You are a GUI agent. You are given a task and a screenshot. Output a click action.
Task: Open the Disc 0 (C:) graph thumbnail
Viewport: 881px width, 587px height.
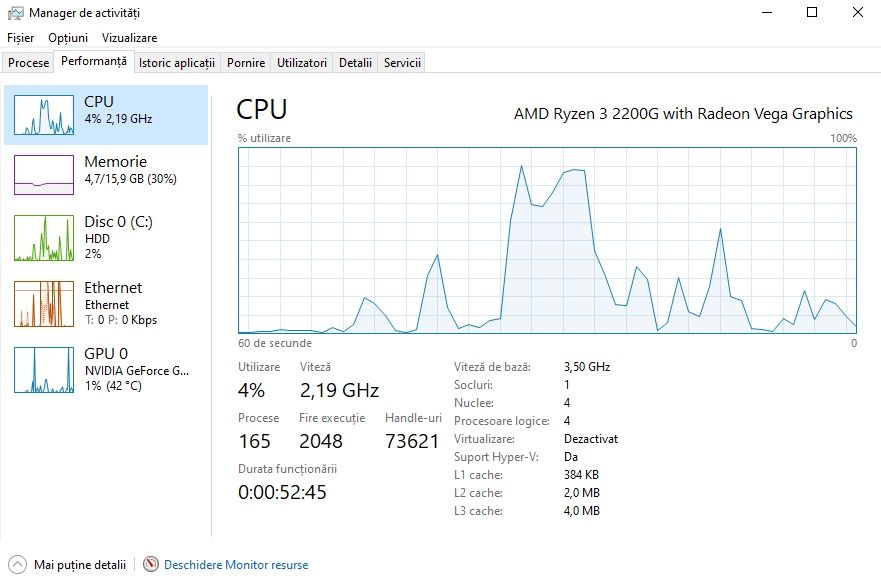44,237
